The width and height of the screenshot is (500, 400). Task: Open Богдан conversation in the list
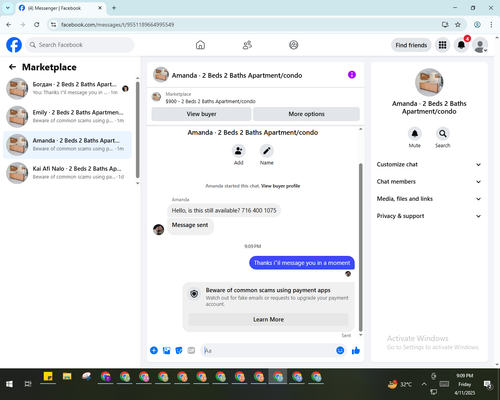click(x=67, y=88)
